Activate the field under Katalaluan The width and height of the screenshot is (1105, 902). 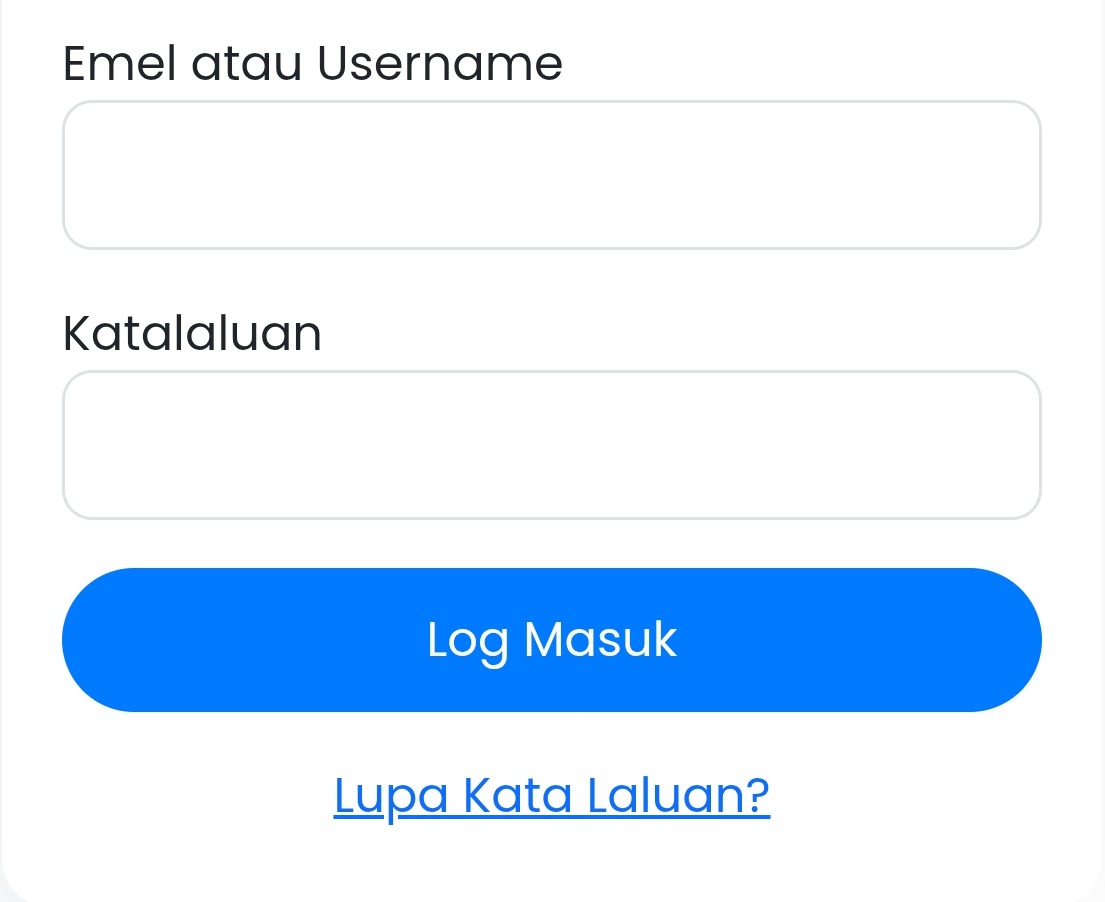[x=551, y=445]
